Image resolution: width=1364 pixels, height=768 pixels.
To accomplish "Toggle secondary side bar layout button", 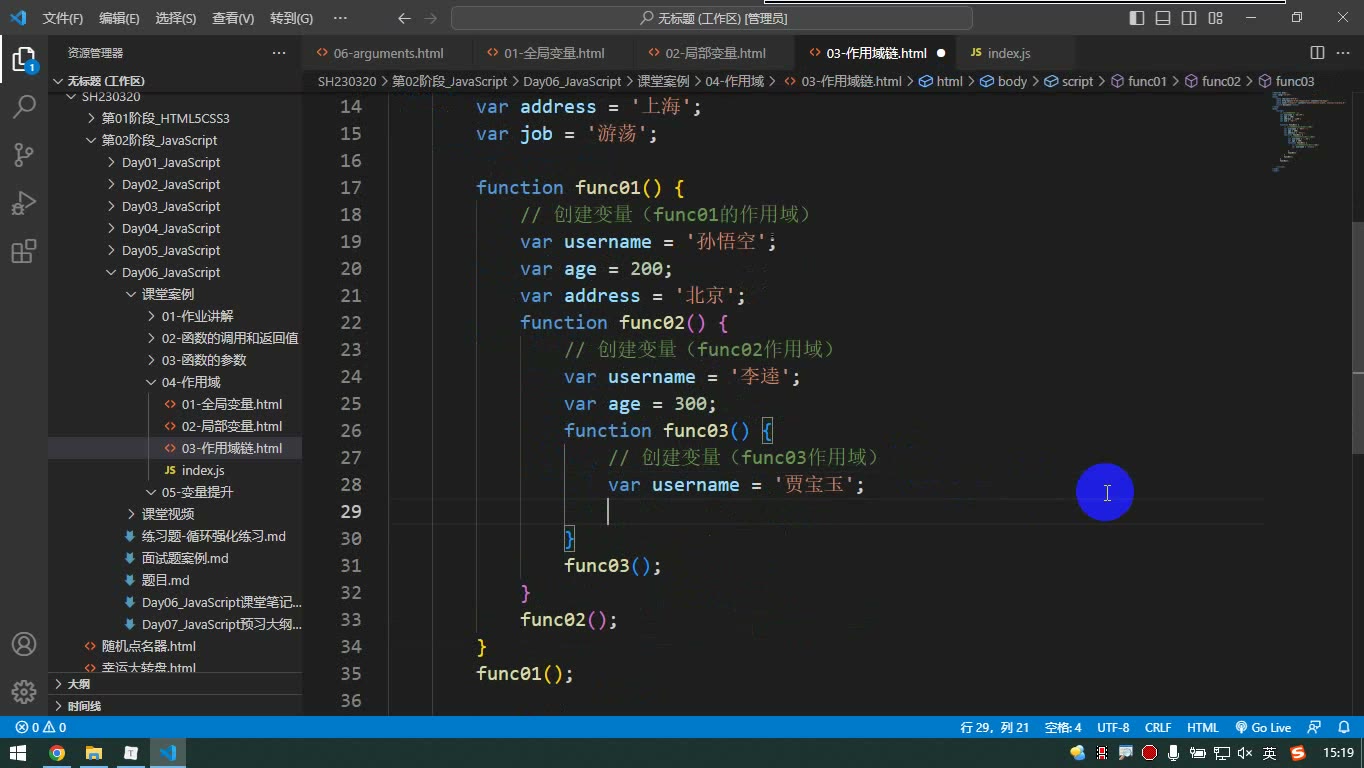I will [x=1189, y=18].
